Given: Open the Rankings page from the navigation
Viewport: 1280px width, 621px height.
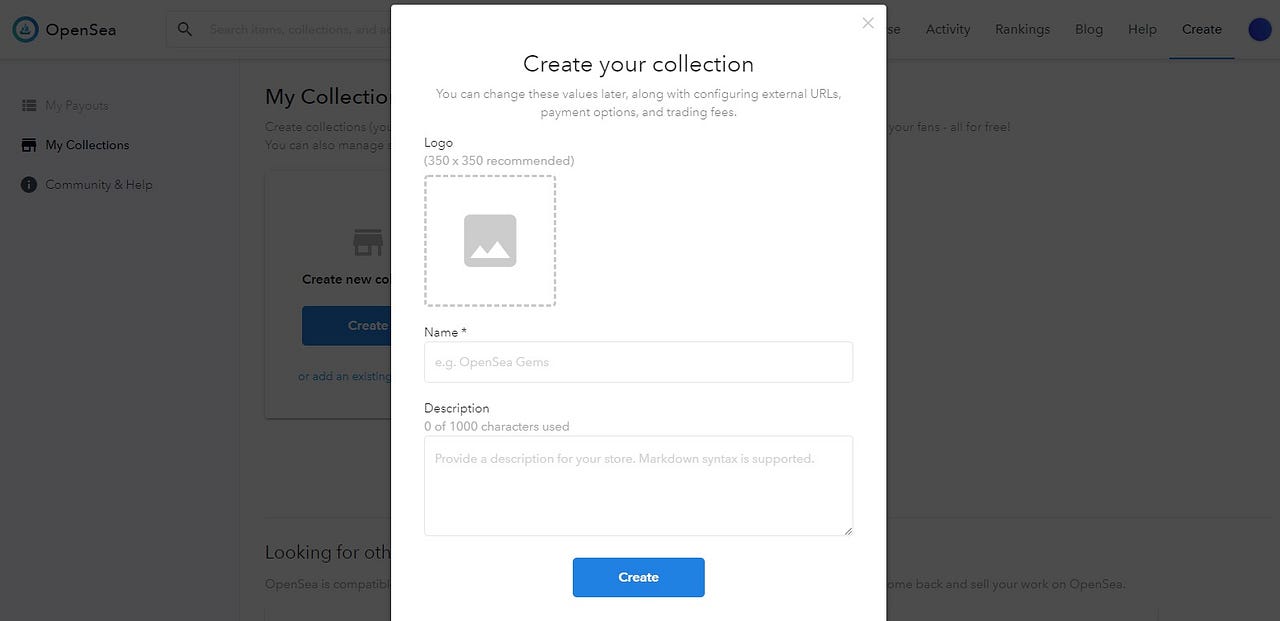Looking at the screenshot, I should [x=1022, y=29].
